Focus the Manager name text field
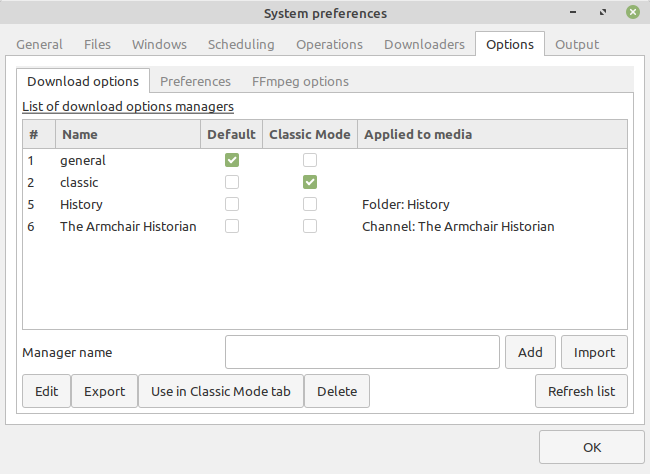650x474 pixels. pyautogui.click(x=362, y=352)
